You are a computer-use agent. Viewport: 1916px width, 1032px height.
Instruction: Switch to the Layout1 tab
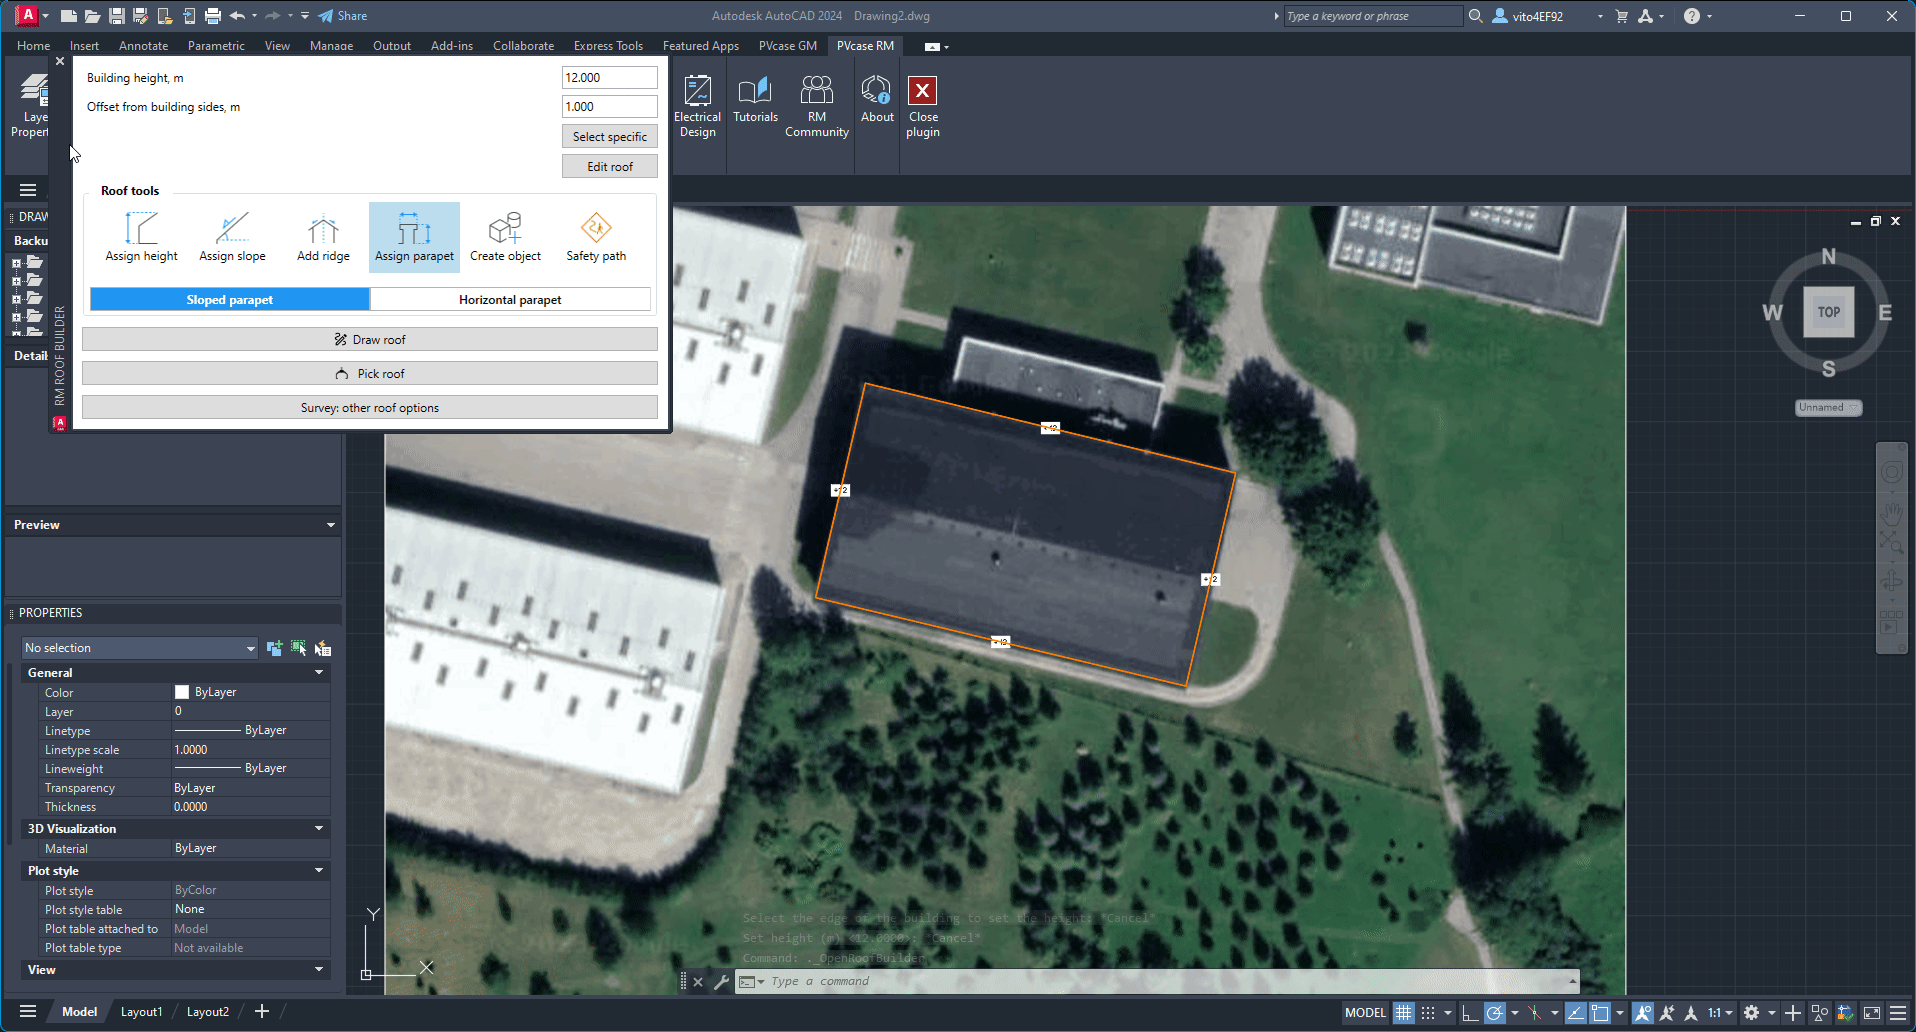point(141,1012)
